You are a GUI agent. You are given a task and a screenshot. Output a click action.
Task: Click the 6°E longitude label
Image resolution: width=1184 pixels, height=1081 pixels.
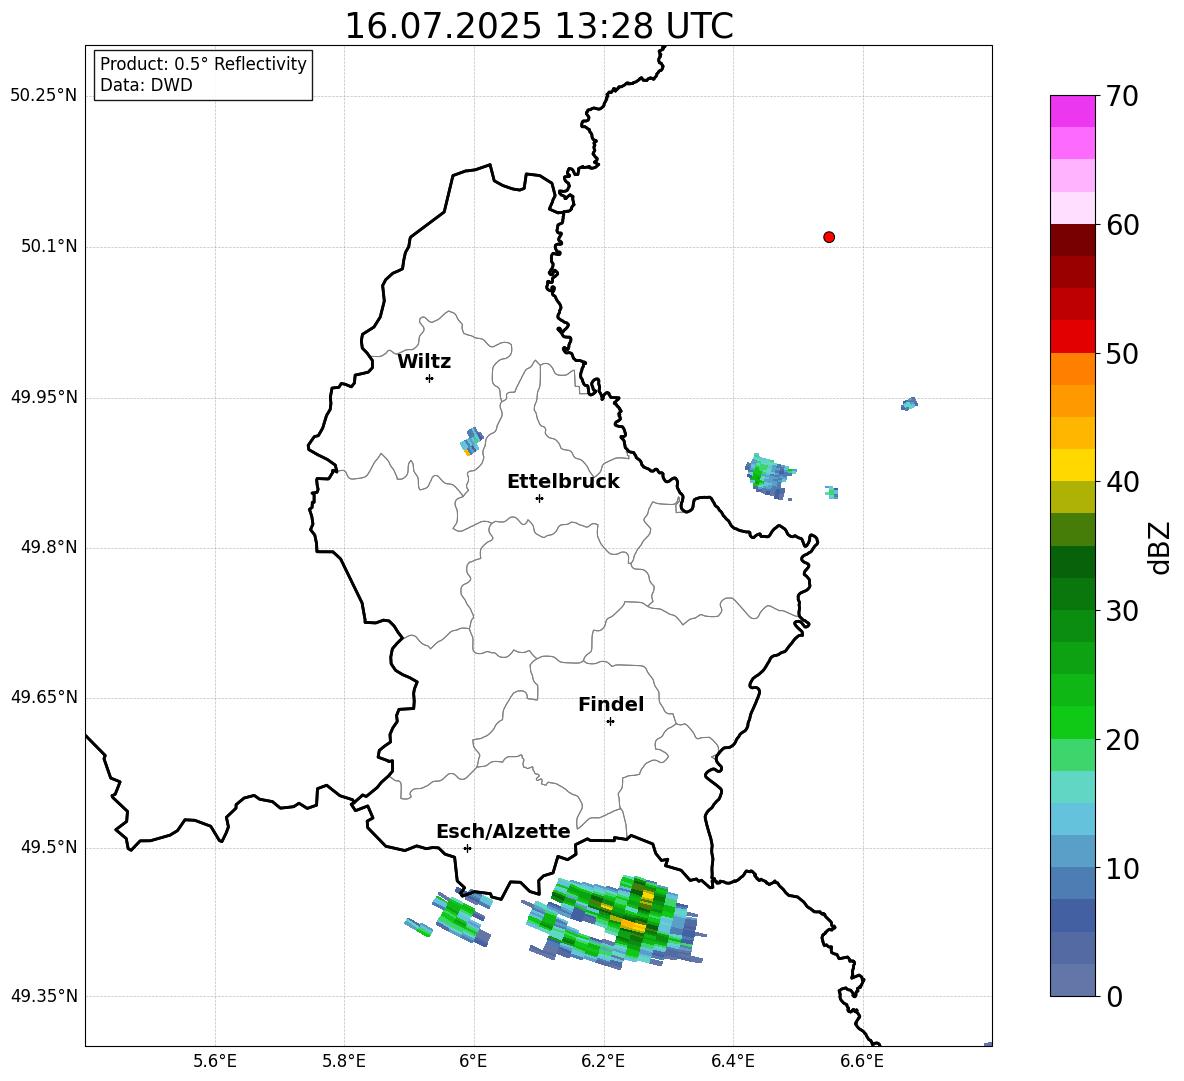(473, 1061)
